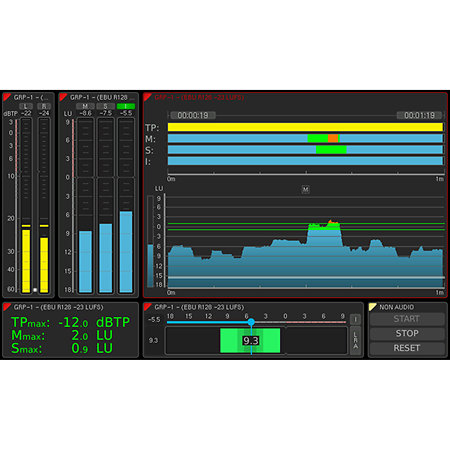The height and width of the screenshot is (450, 450).
Task: Click red corner flag of TPmax readout panel
Action: 6,307
